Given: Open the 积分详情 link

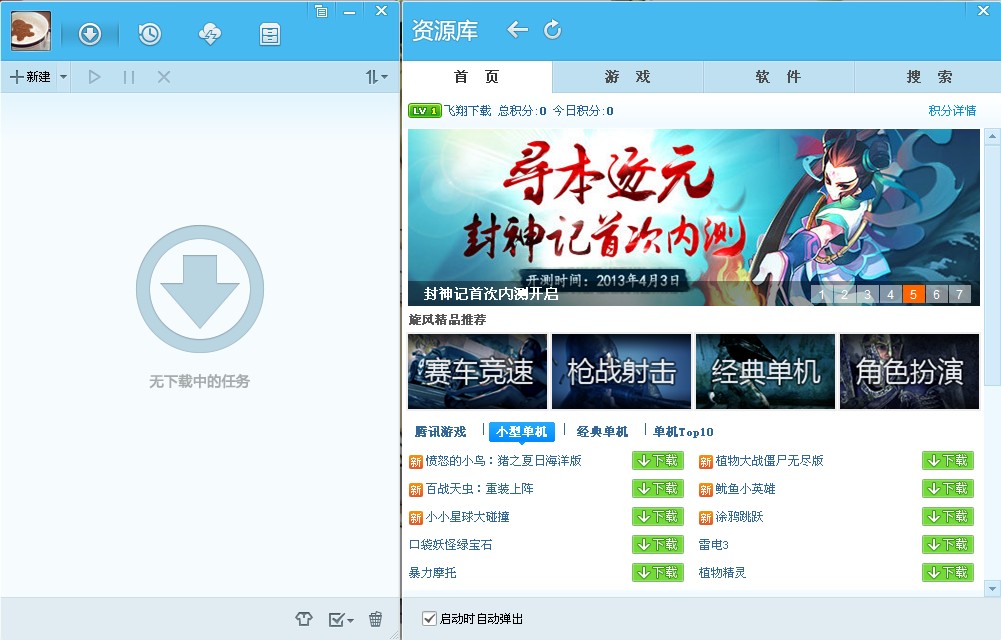Looking at the screenshot, I should 951,110.
